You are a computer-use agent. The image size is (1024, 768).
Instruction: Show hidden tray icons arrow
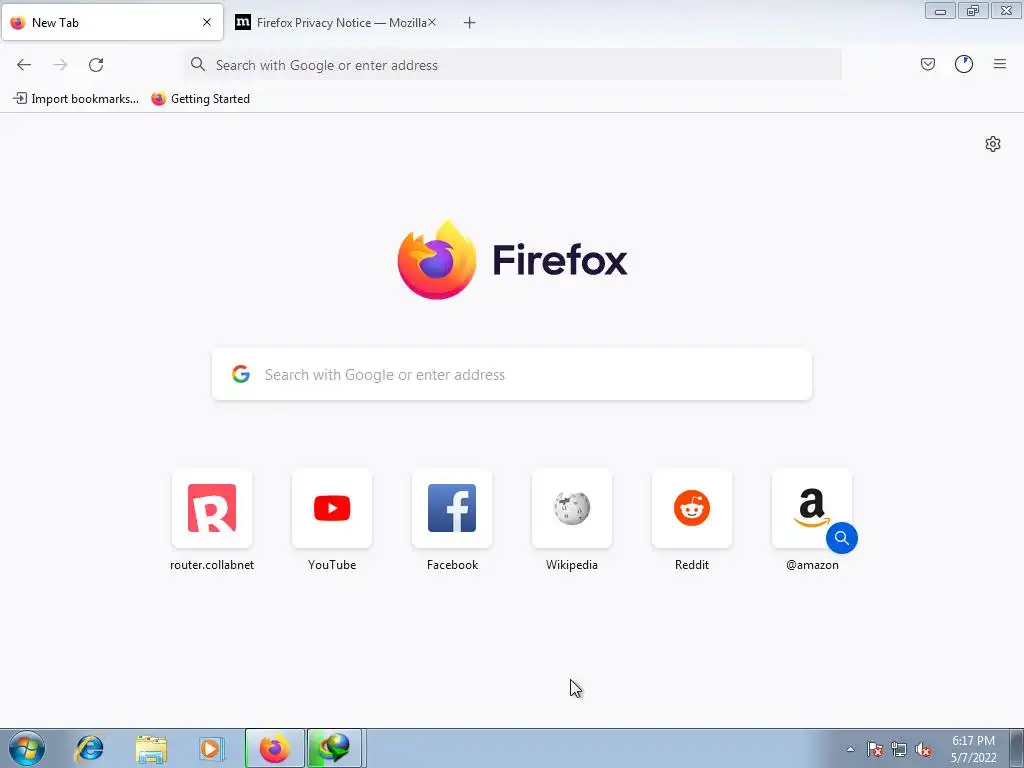click(x=850, y=749)
